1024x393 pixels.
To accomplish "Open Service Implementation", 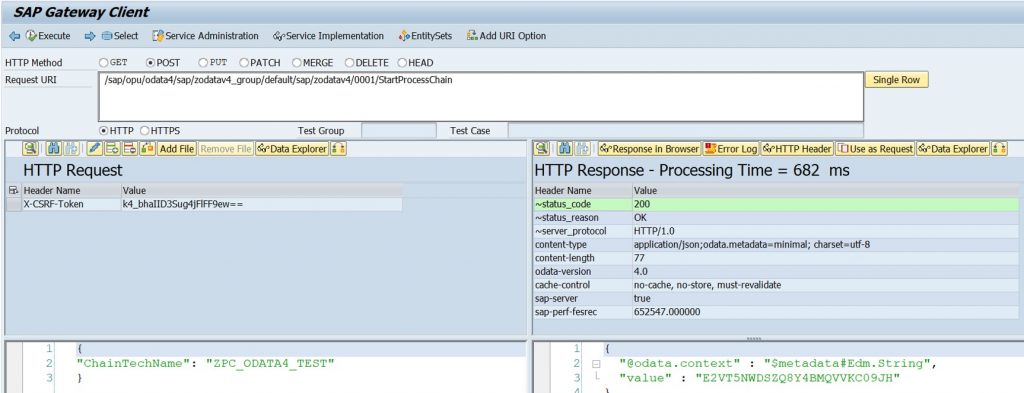I will [328, 36].
